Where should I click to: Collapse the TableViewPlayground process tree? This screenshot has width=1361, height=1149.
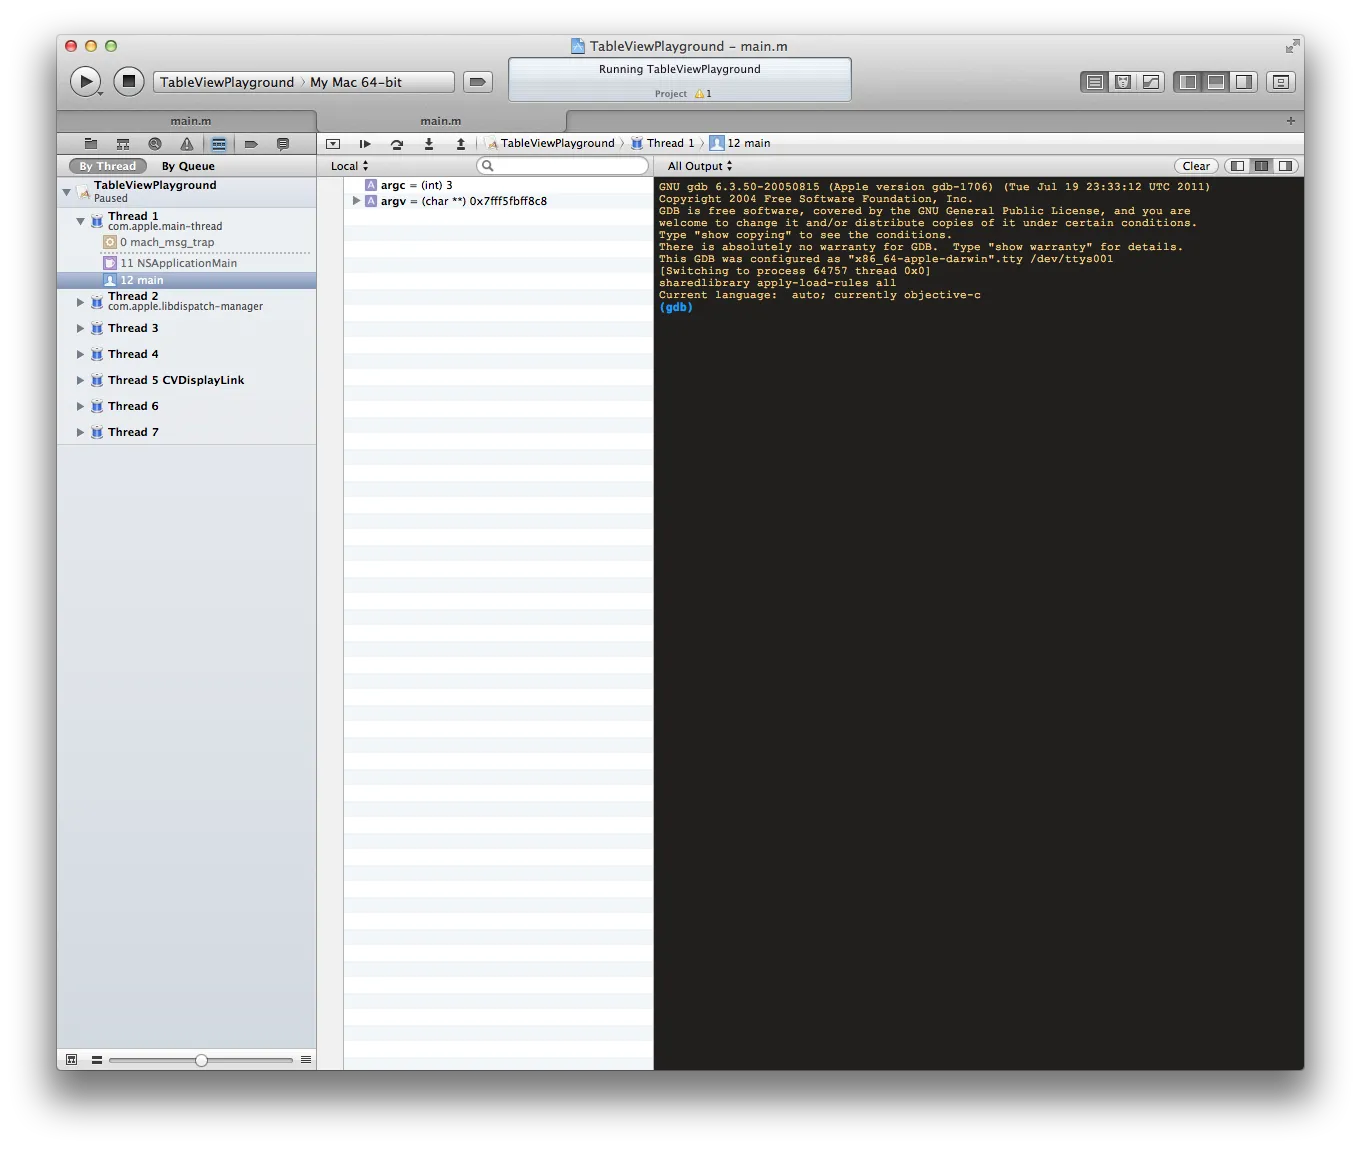66,191
